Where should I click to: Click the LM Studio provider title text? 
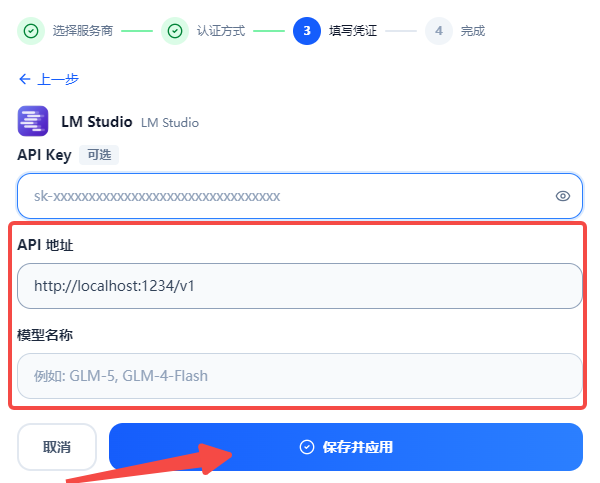(97, 122)
